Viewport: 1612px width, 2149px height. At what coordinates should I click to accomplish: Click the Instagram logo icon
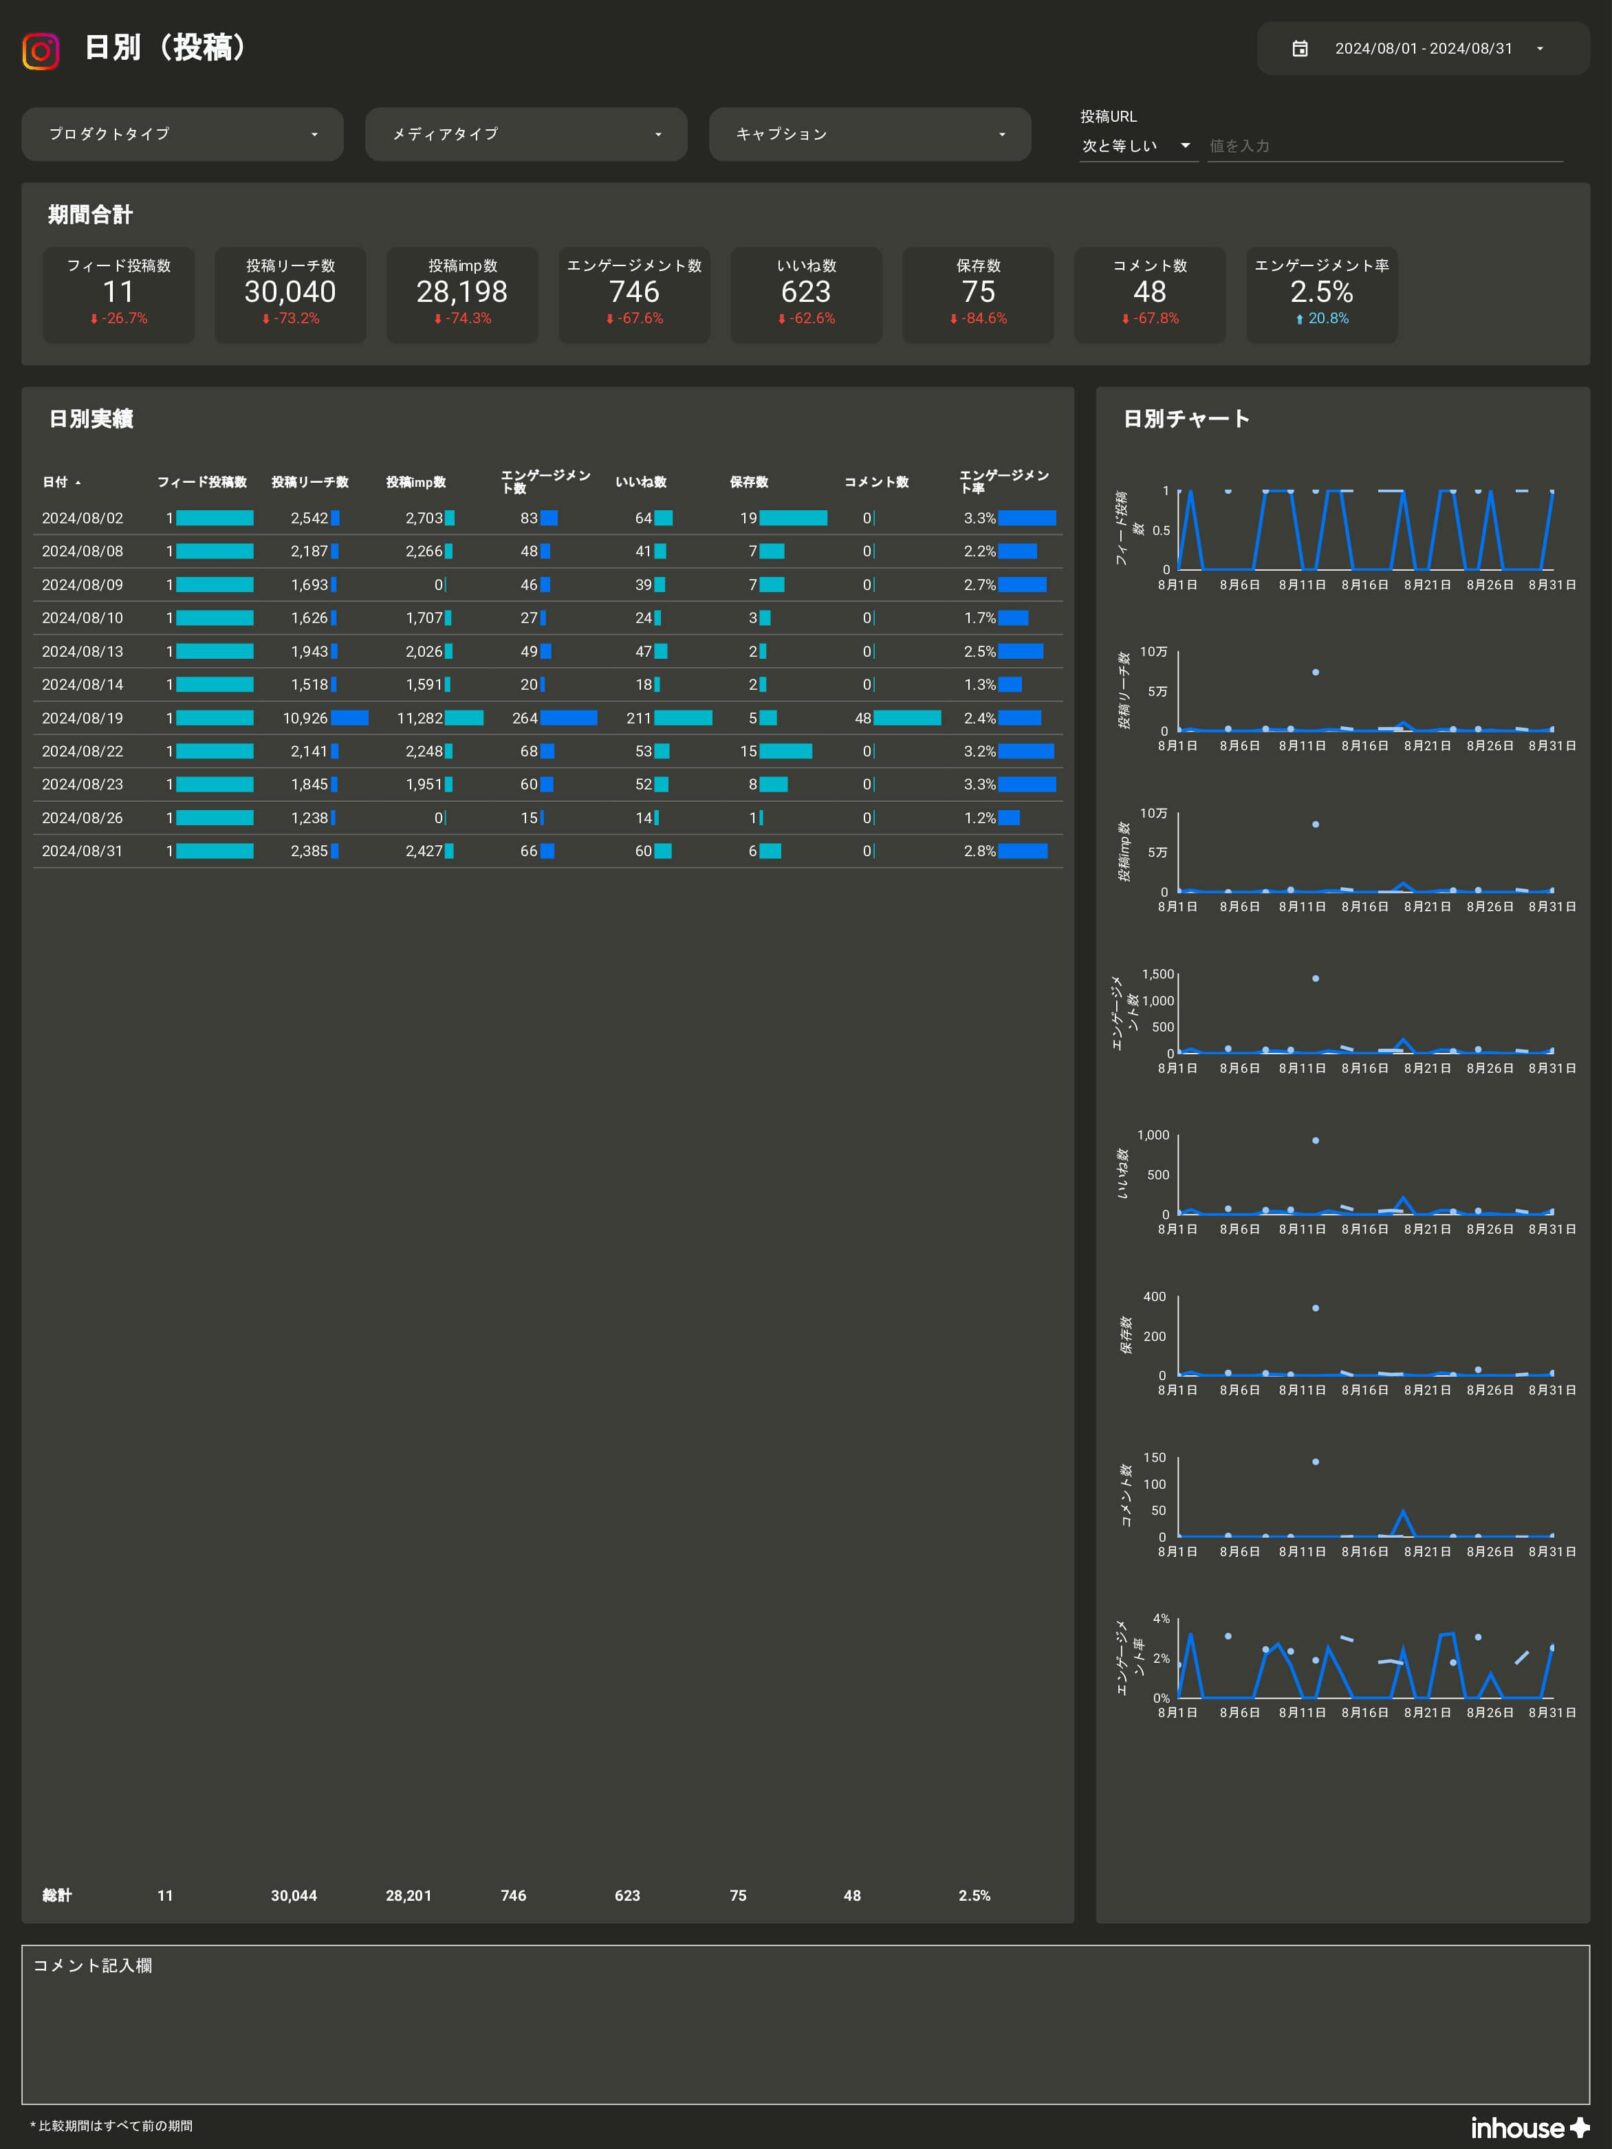[x=41, y=50]
